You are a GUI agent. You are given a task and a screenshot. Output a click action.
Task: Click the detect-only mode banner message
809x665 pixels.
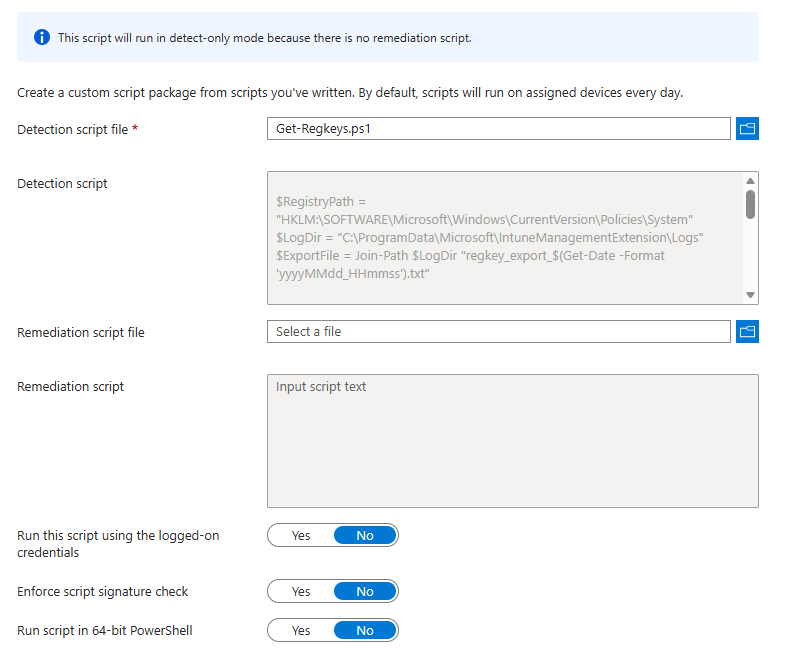click(x=265, y=38)
